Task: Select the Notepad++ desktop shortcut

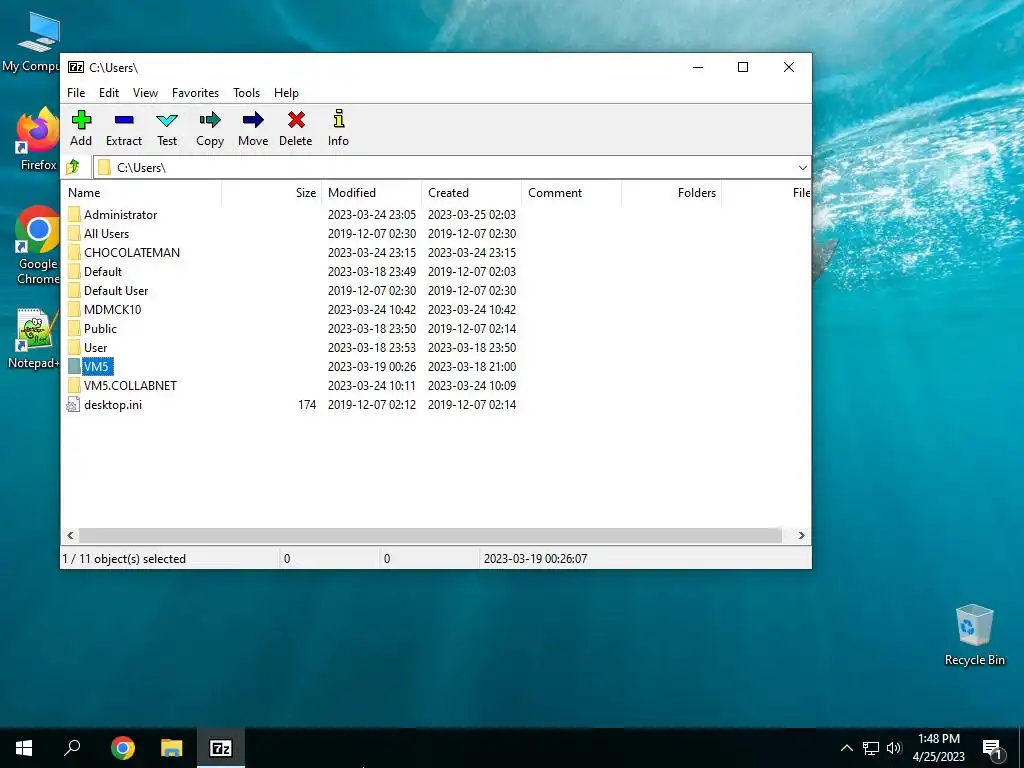Action: click(x=34, y=339)
